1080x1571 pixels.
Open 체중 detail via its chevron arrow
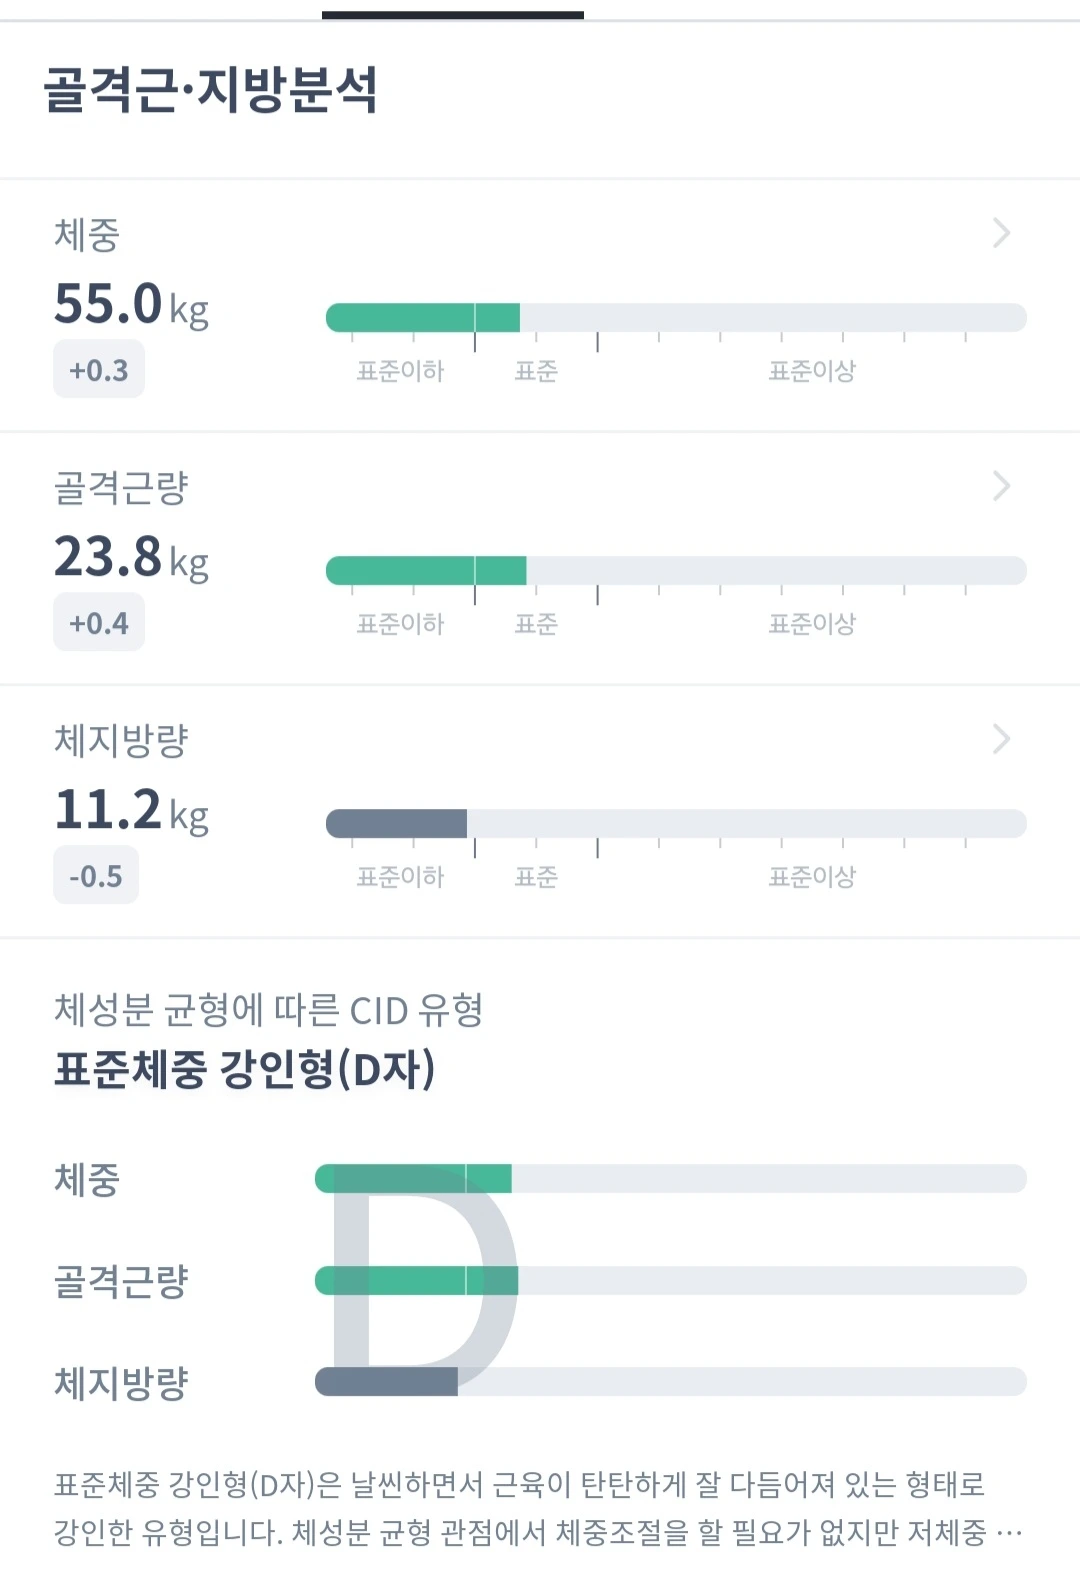1001,233
